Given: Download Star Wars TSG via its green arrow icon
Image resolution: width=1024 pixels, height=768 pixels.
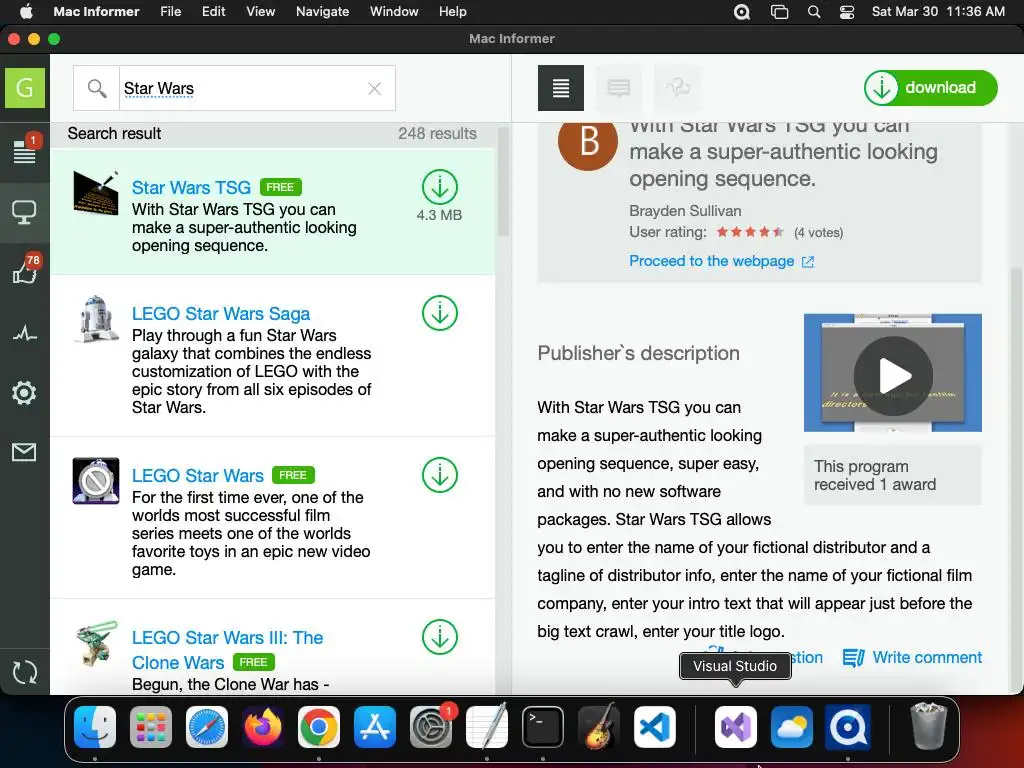Looking at the screenshot, I should click(x=440, y=187).
